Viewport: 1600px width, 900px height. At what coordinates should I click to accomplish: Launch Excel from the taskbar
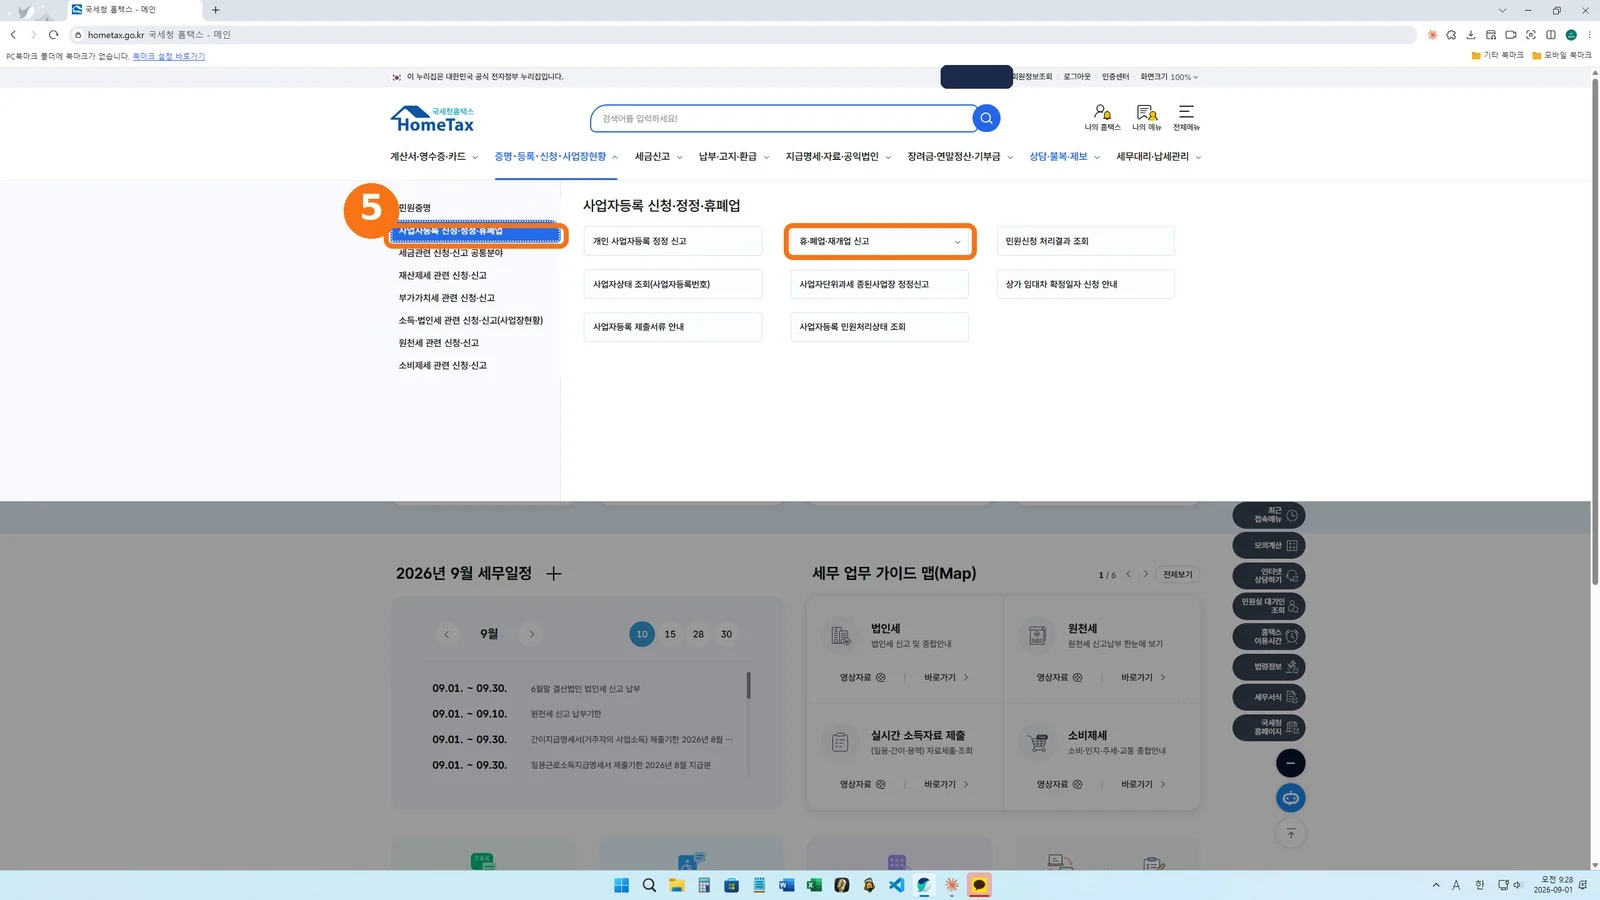[814, 885]
